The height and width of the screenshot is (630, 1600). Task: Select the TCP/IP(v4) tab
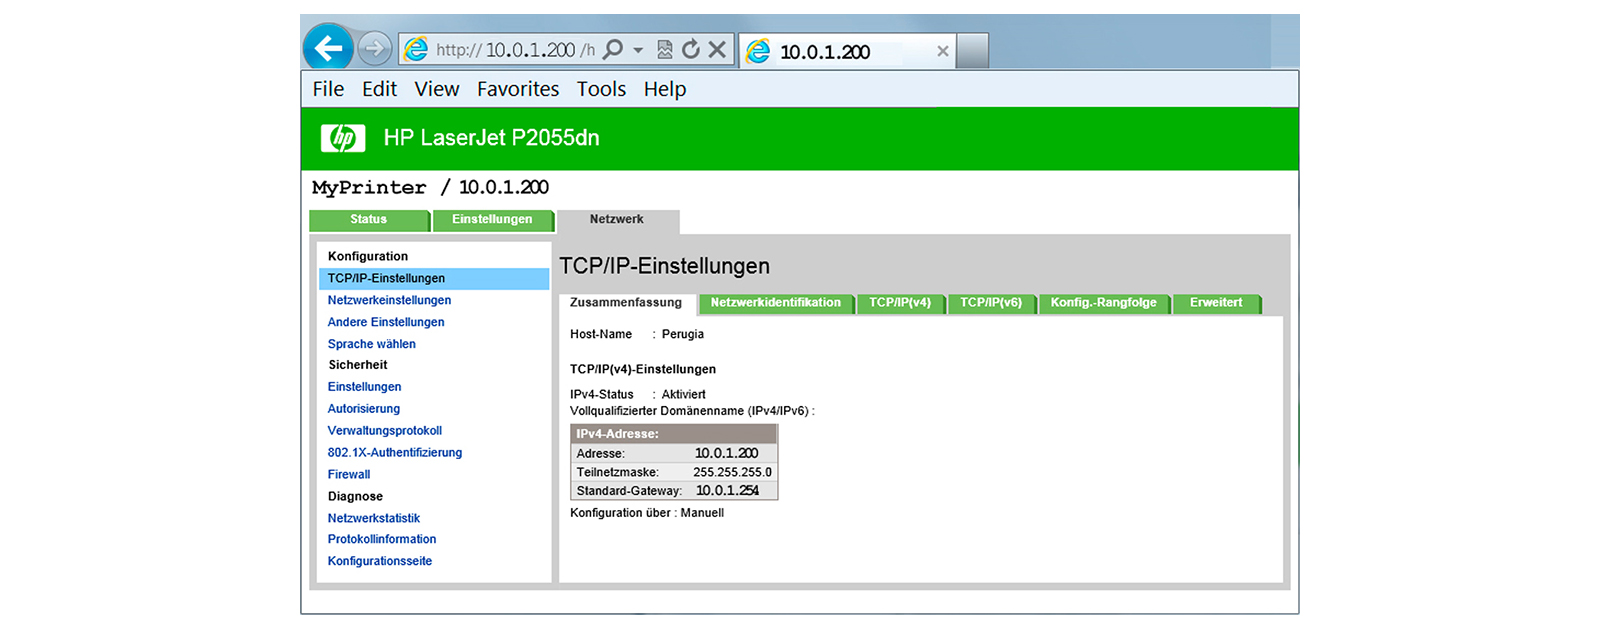pyautogui.click(x=899, y=303)
